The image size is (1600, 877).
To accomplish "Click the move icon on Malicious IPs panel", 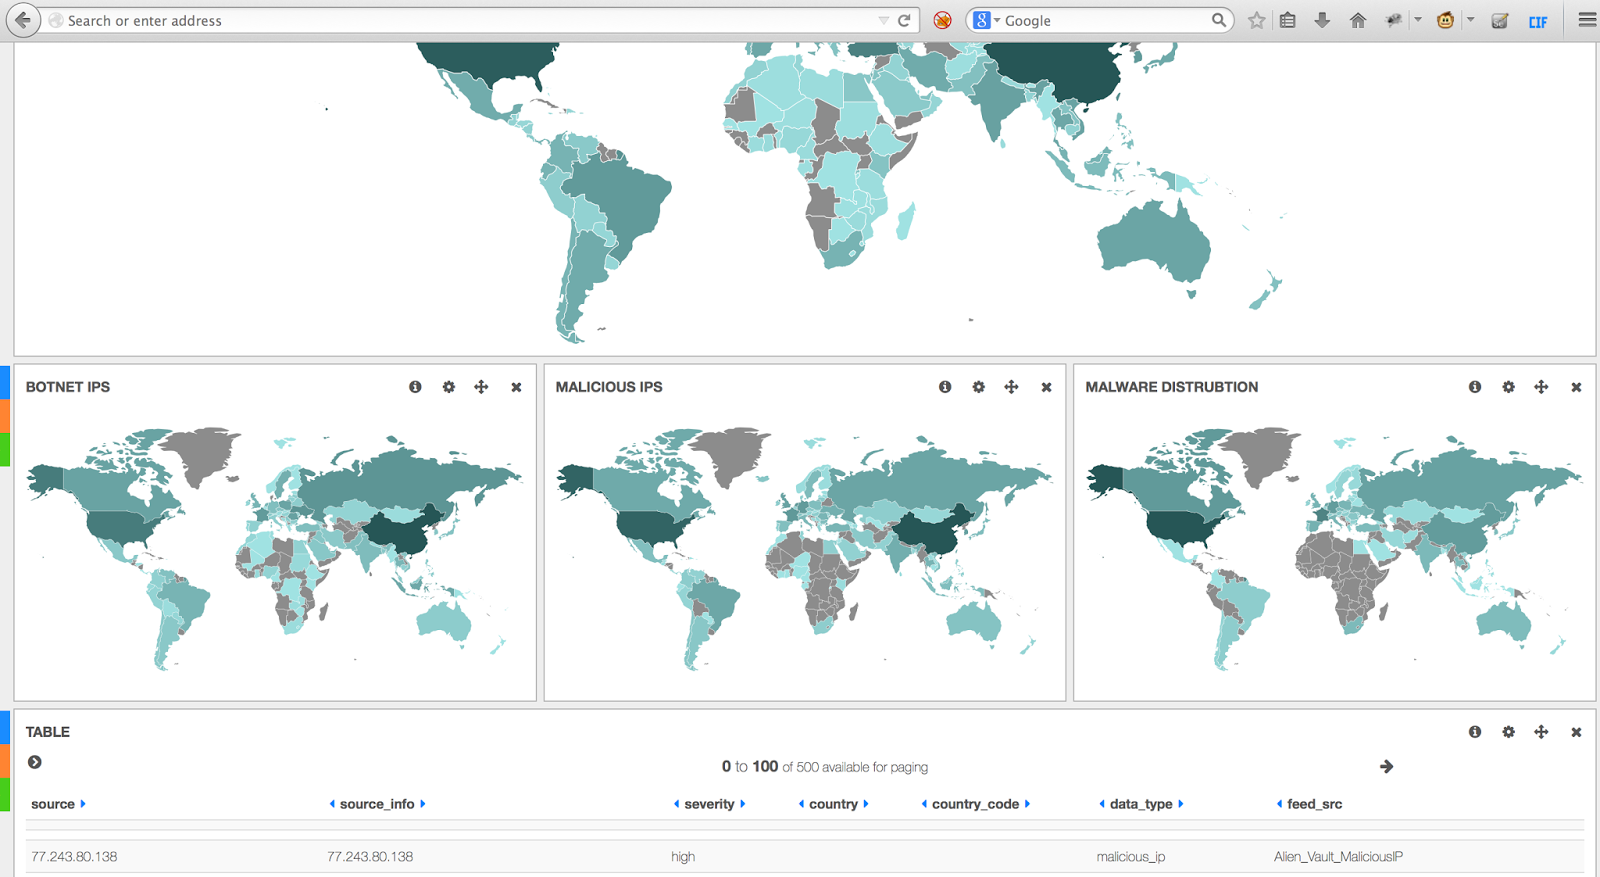I will pyautogui.click(x=1011, y=387).
